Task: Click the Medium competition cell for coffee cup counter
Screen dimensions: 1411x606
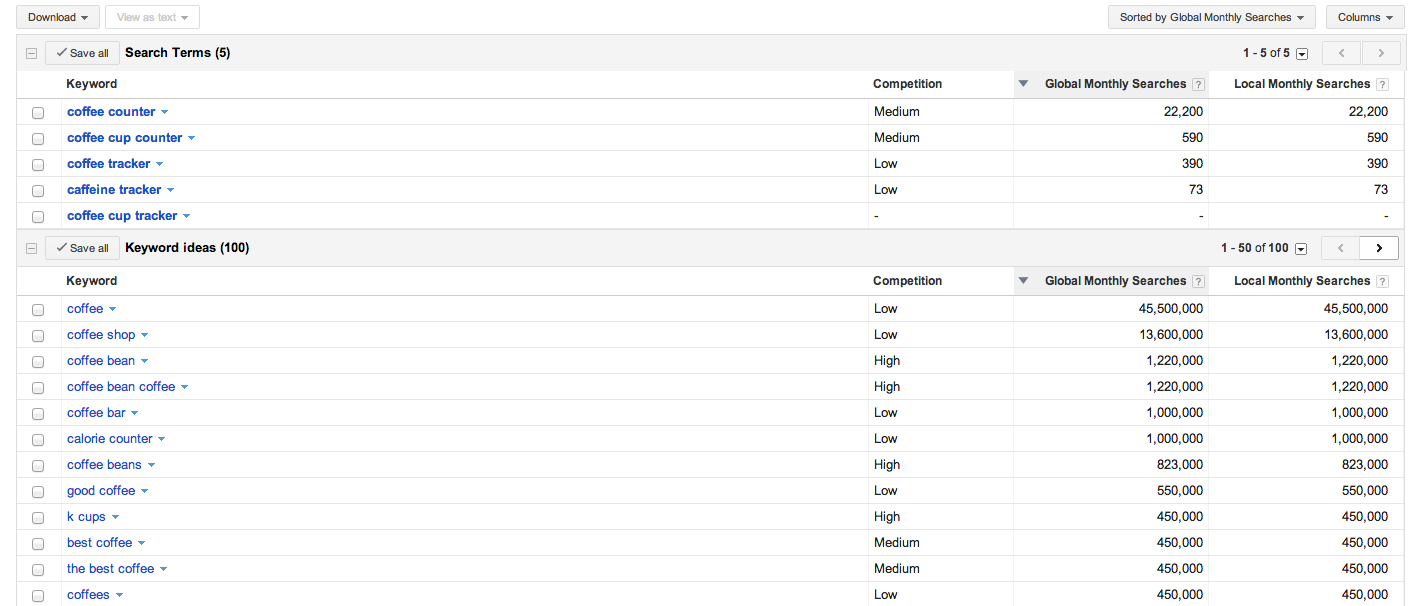Action: point(897,138)
